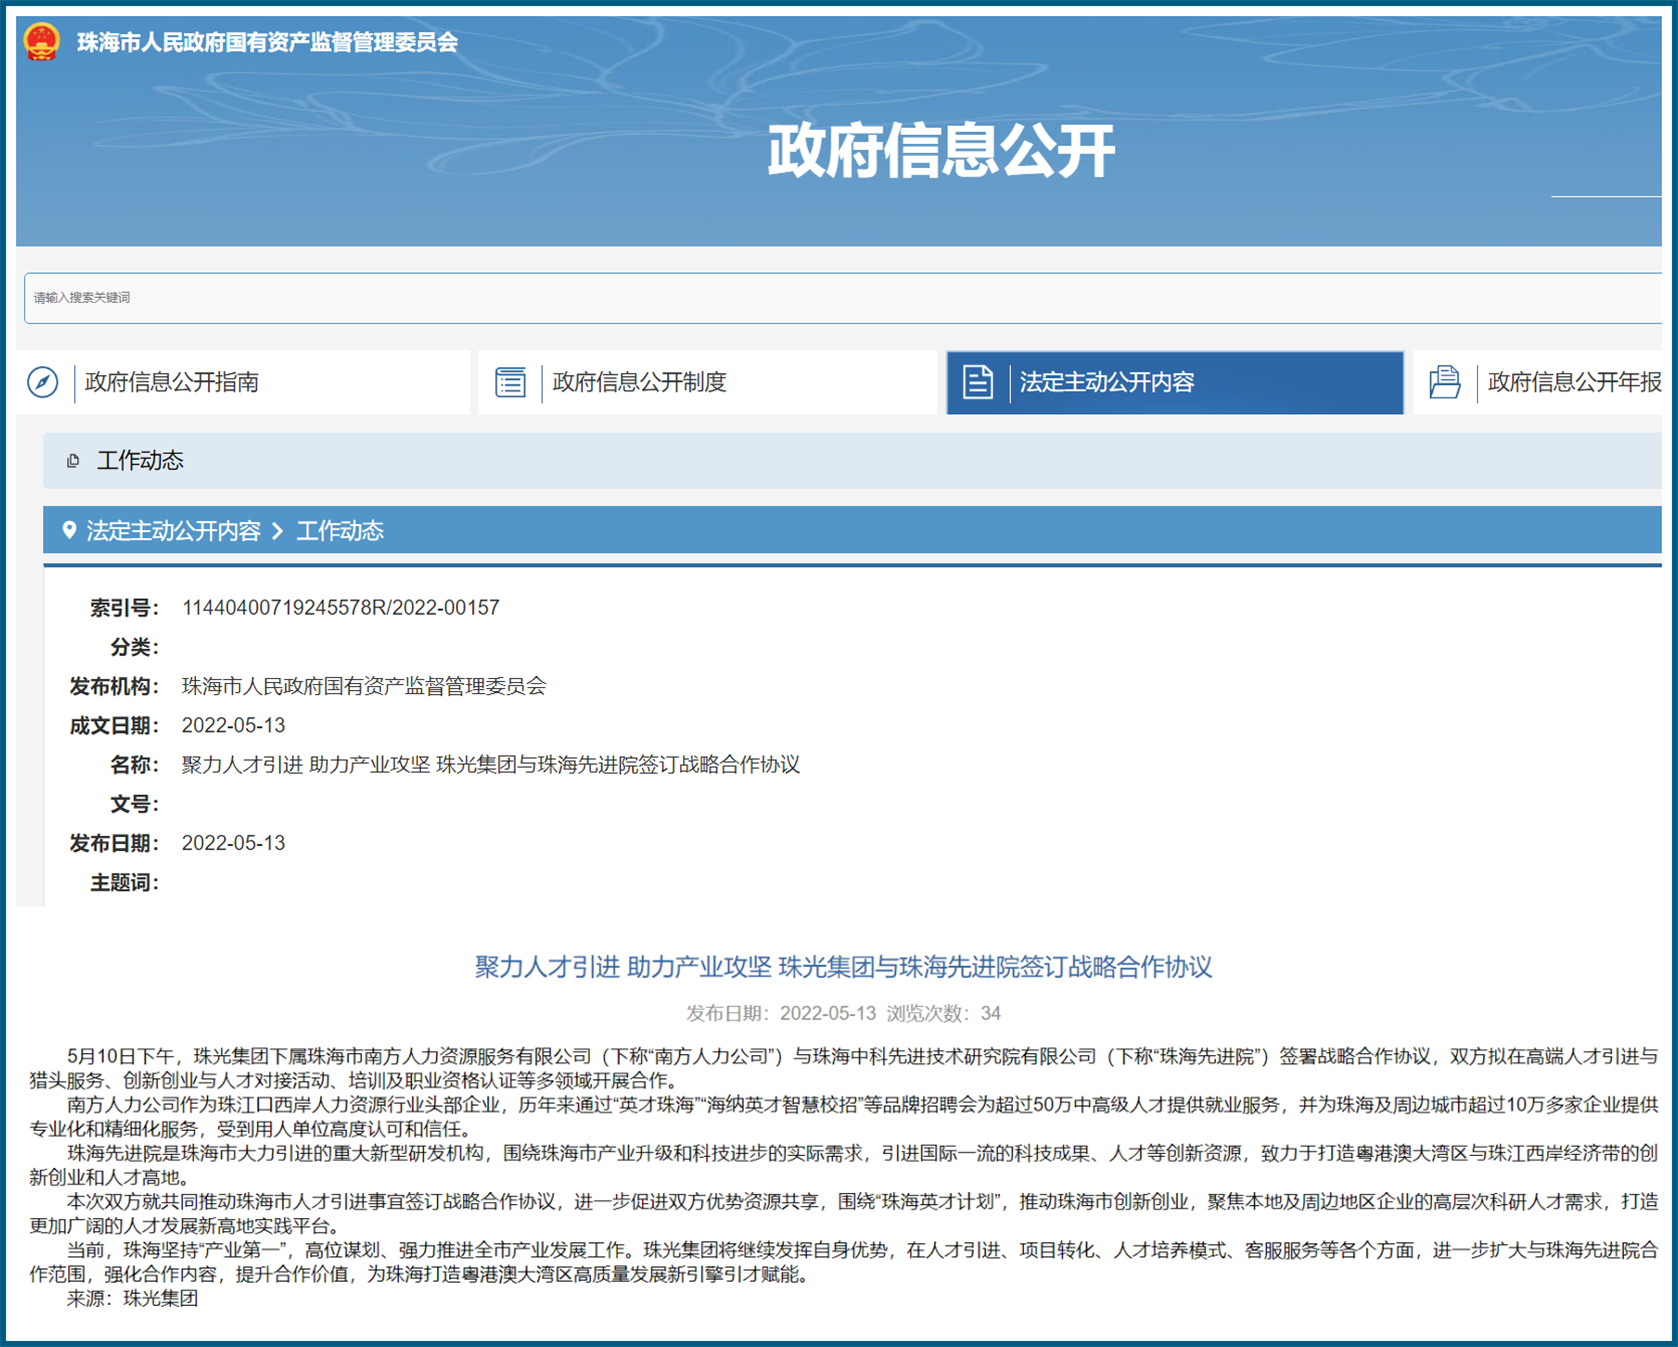Open the 政府信息公开年报 tab
Screen dimensions: 1678x1347
[1538, 382]
